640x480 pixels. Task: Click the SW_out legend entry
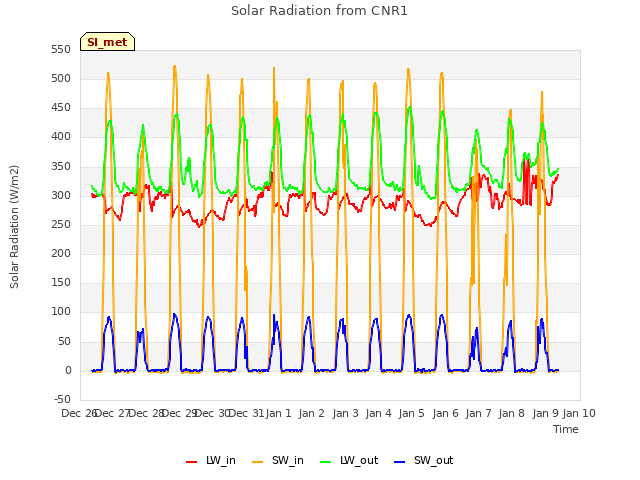pos(424,460)
